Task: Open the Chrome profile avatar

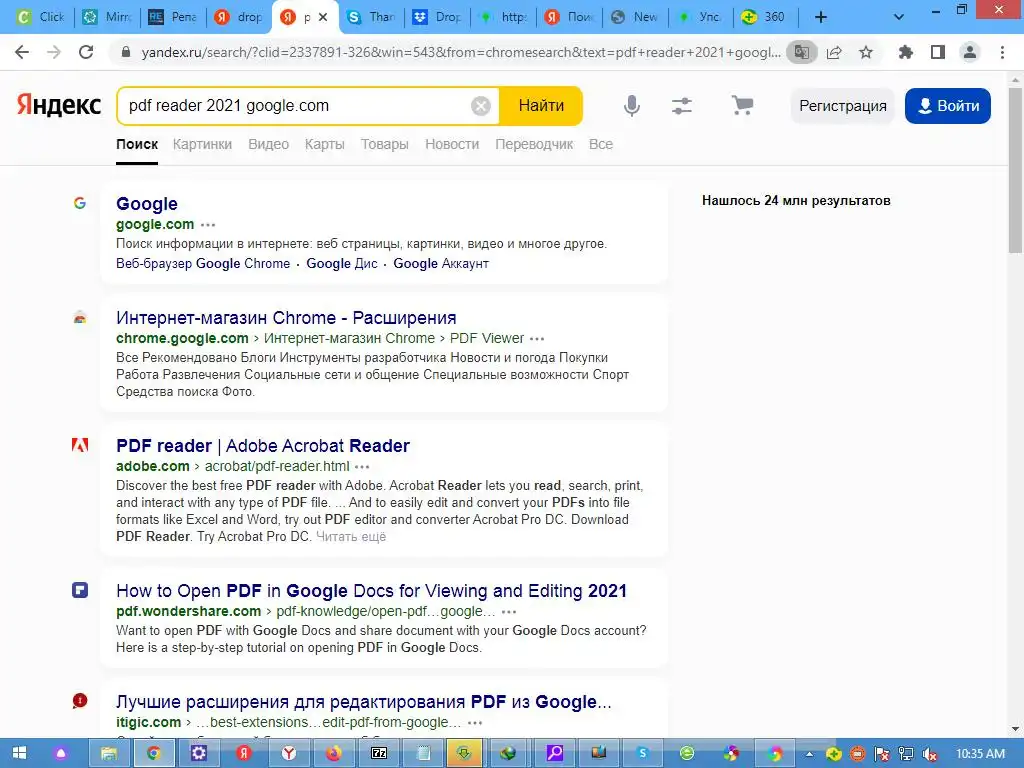Action: 970,52
